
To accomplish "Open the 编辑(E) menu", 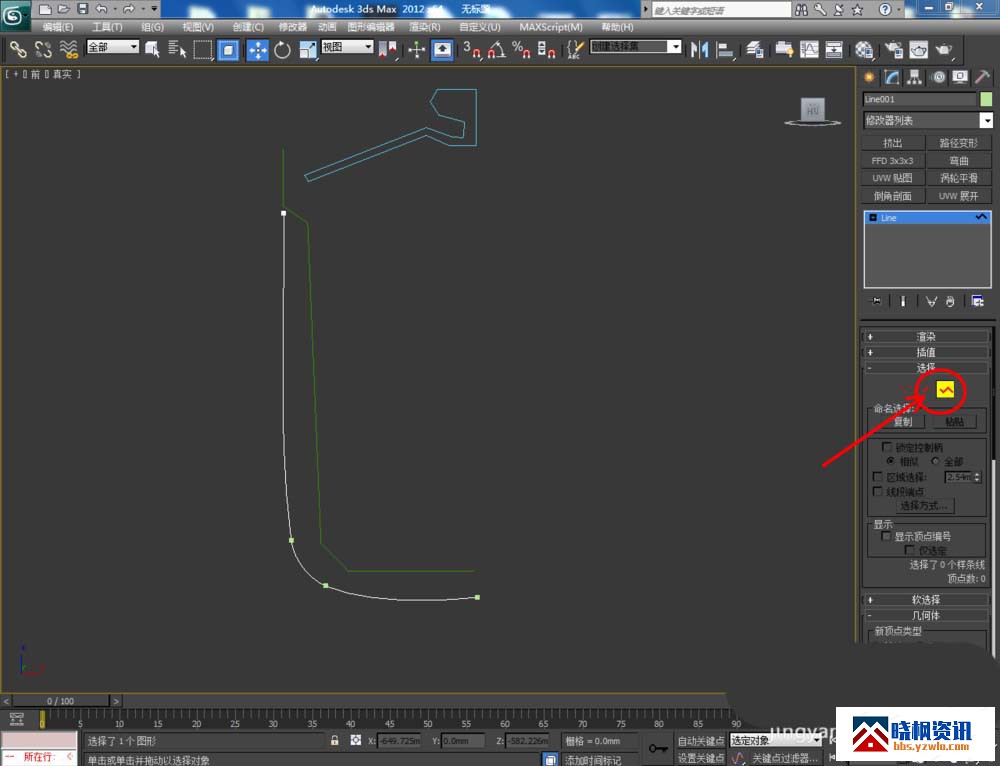I will pos(57,27).
